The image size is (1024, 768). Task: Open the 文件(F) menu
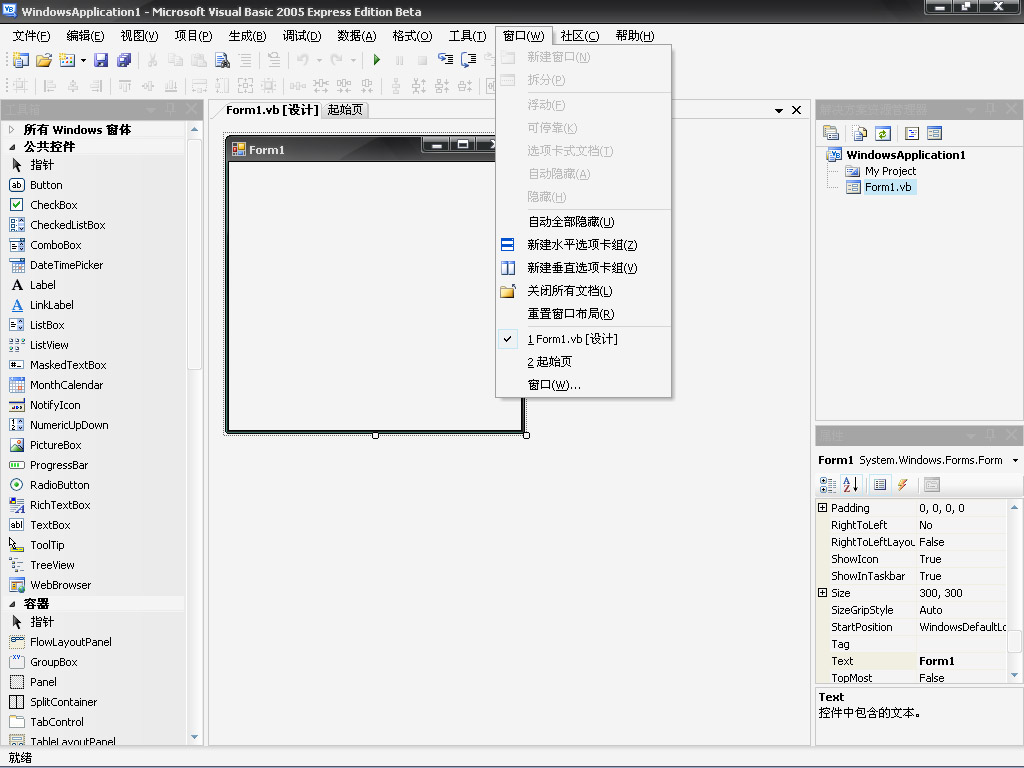coord(31,36)
